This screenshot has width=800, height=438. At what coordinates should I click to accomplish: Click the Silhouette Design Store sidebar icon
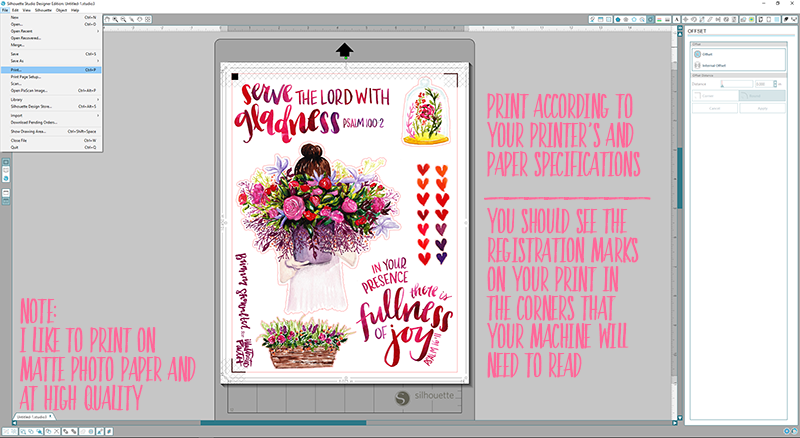[6, 178]
